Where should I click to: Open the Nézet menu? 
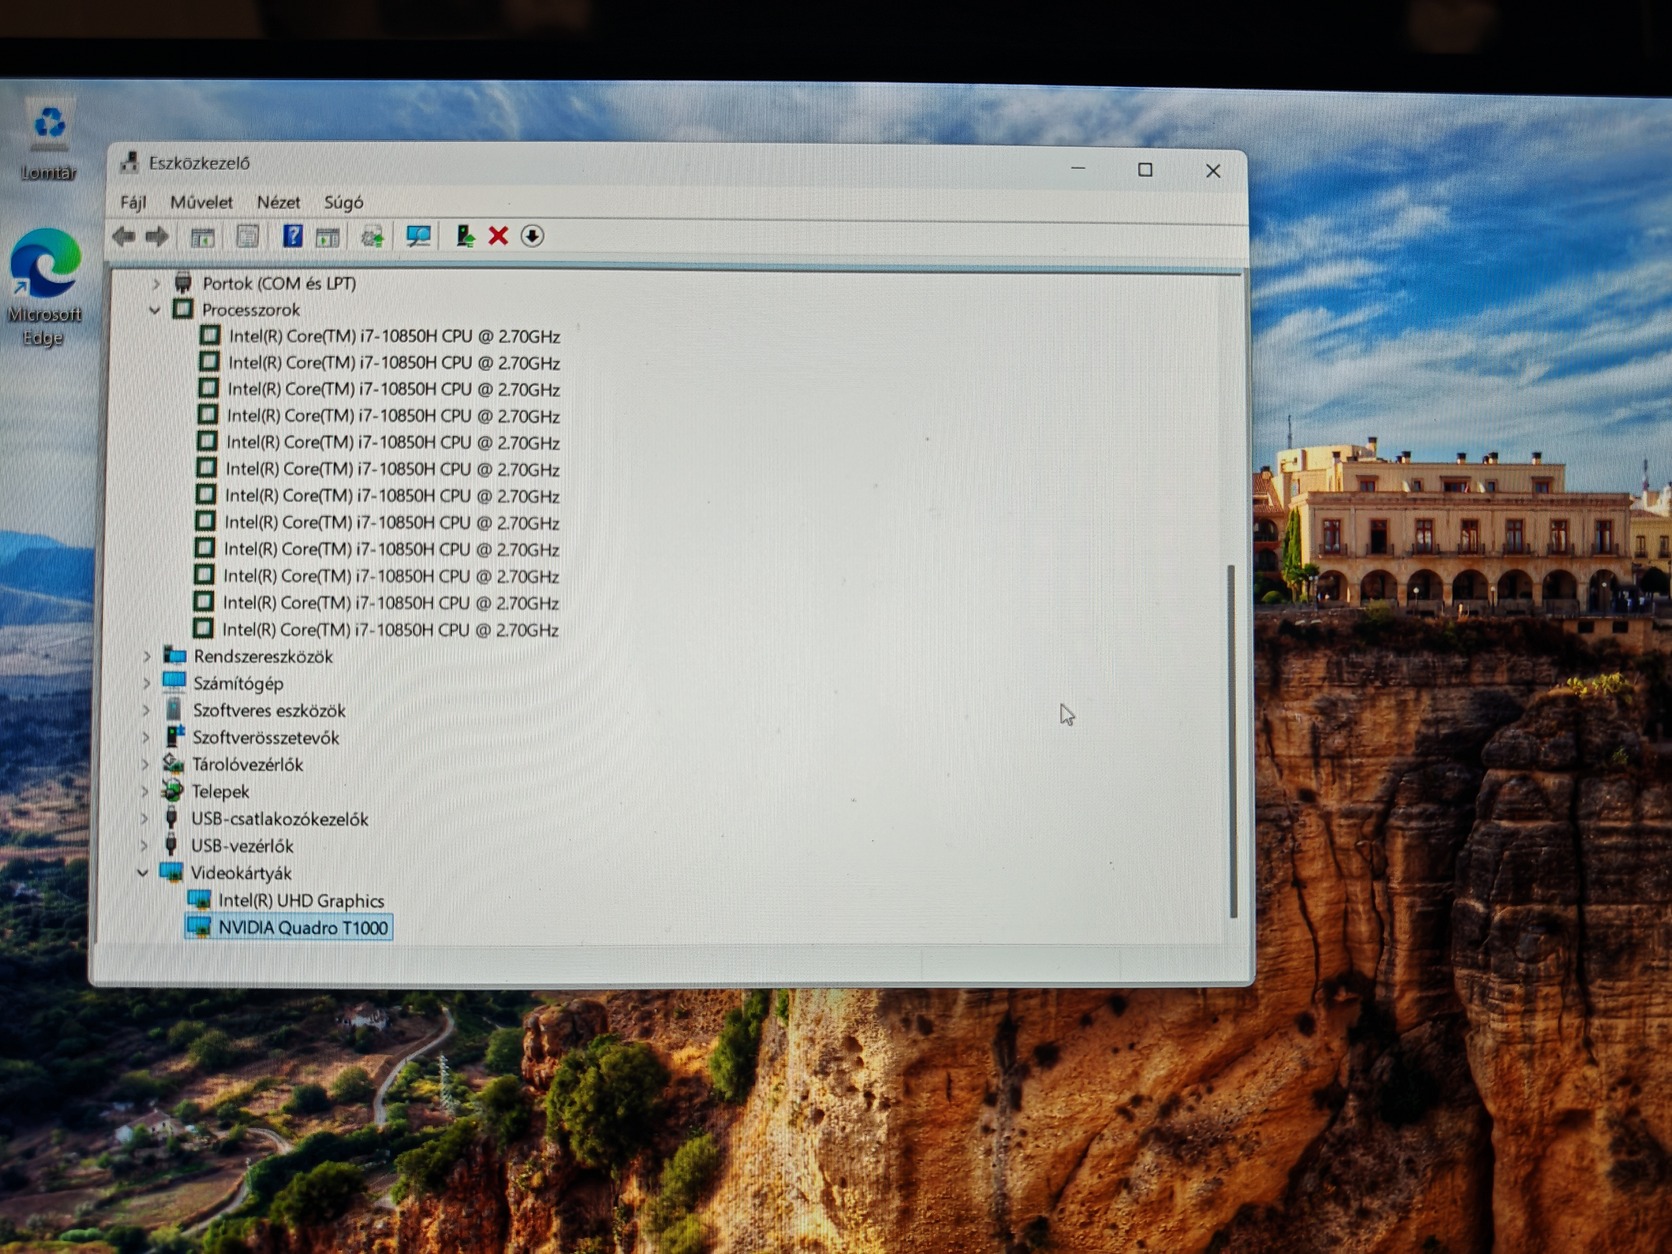(278, 202)
